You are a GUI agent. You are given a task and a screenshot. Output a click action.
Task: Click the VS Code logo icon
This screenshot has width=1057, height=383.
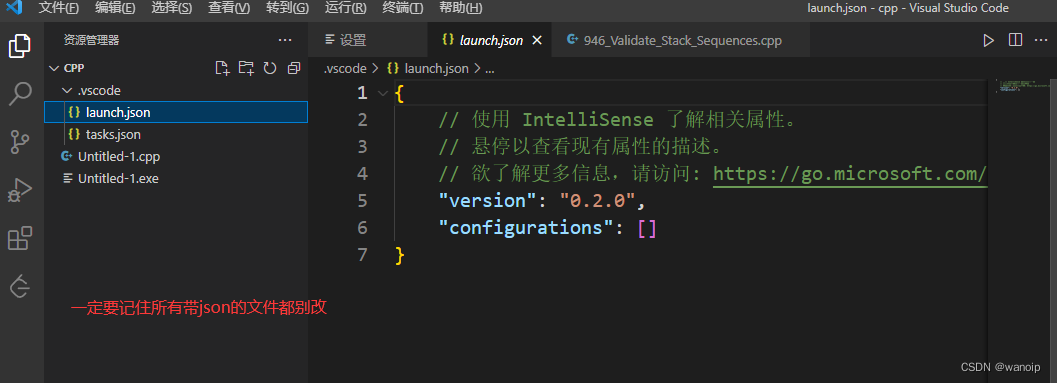pyautogui.click(x=15, y=8)
